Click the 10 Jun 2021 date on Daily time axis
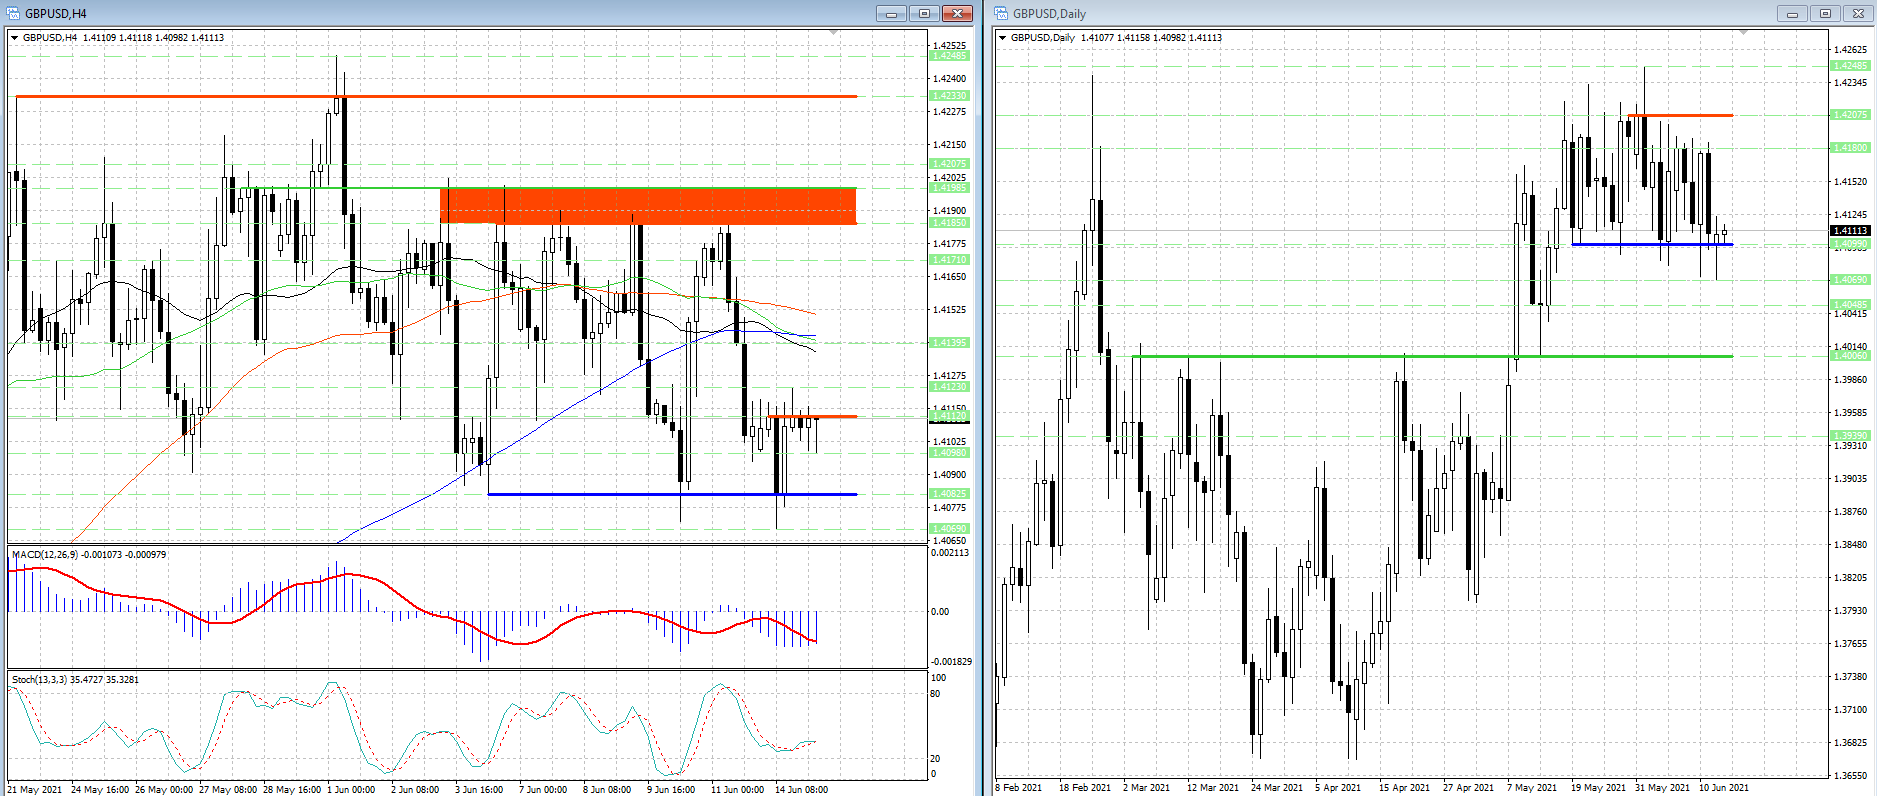Viewport: 1877px width, 796px height. pyautogui.click(x=1724, y=788)
